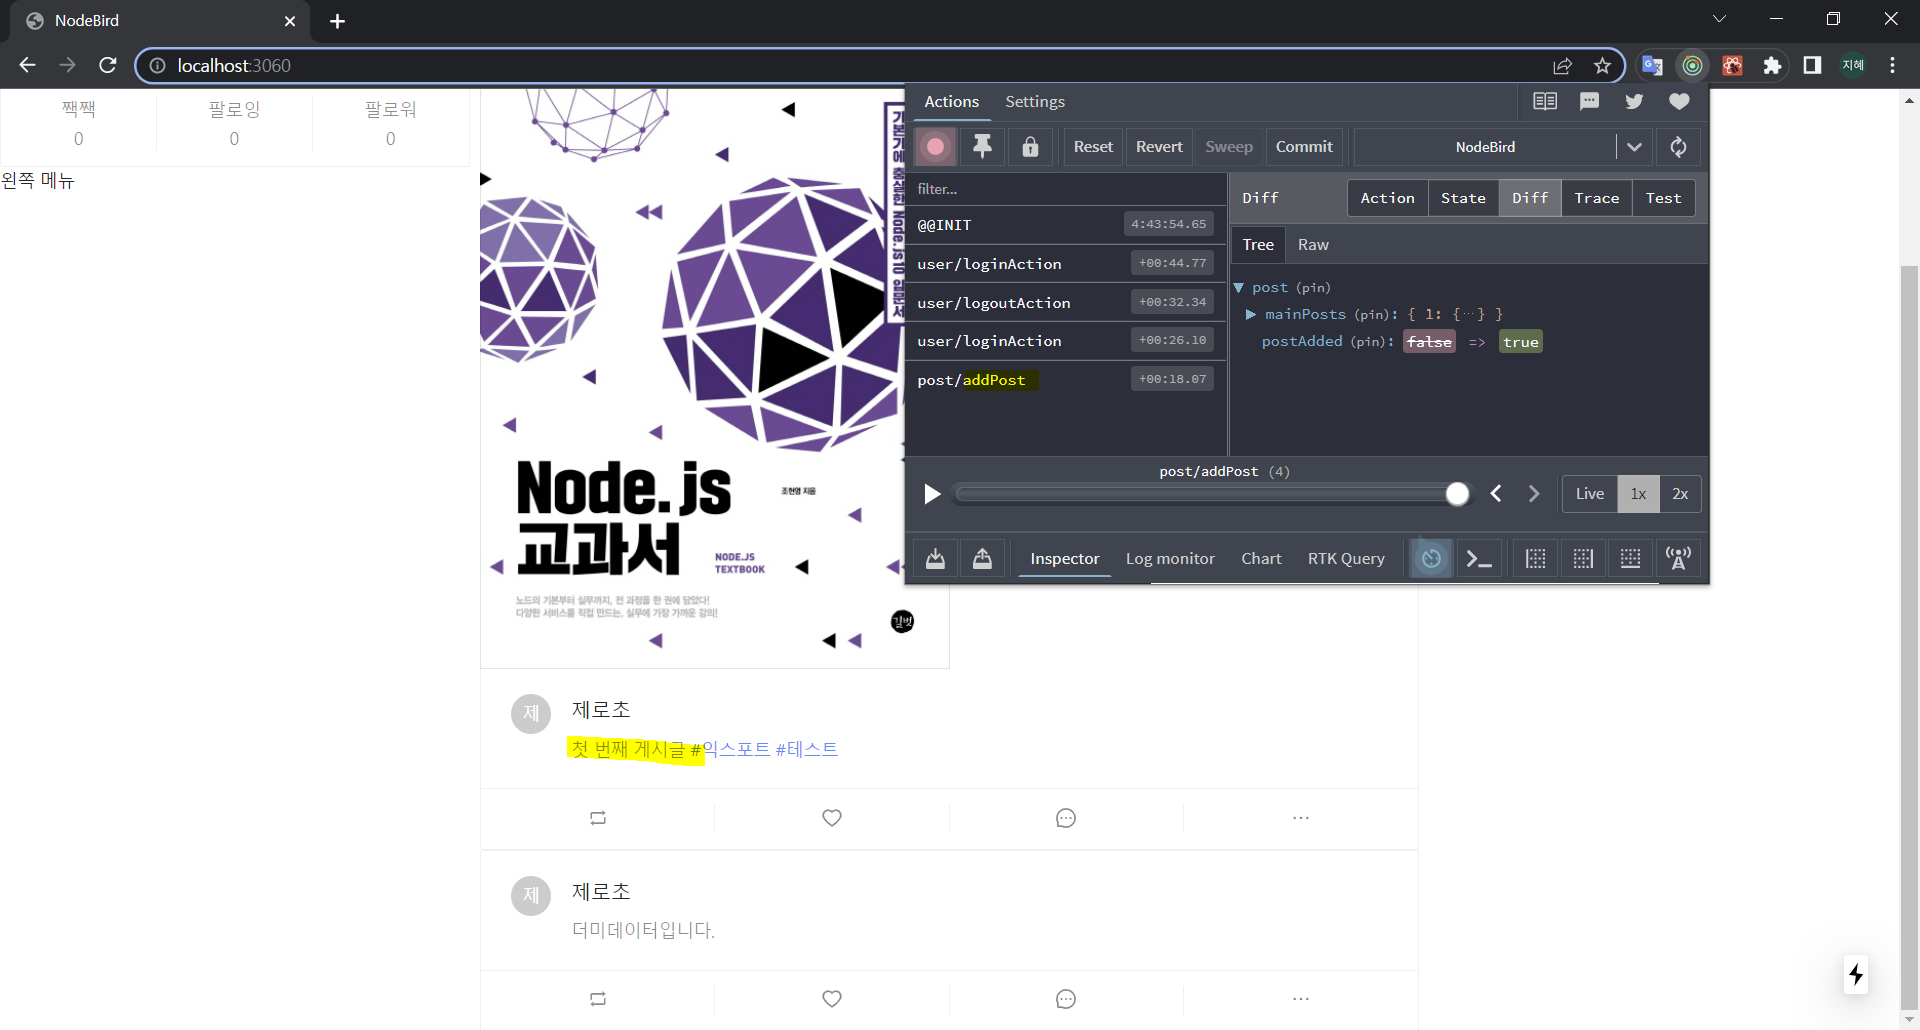Select user/loginAction row at +00:44.77
The width and height of the screenshot is (1920, 1030).
tap(1066, 264)
